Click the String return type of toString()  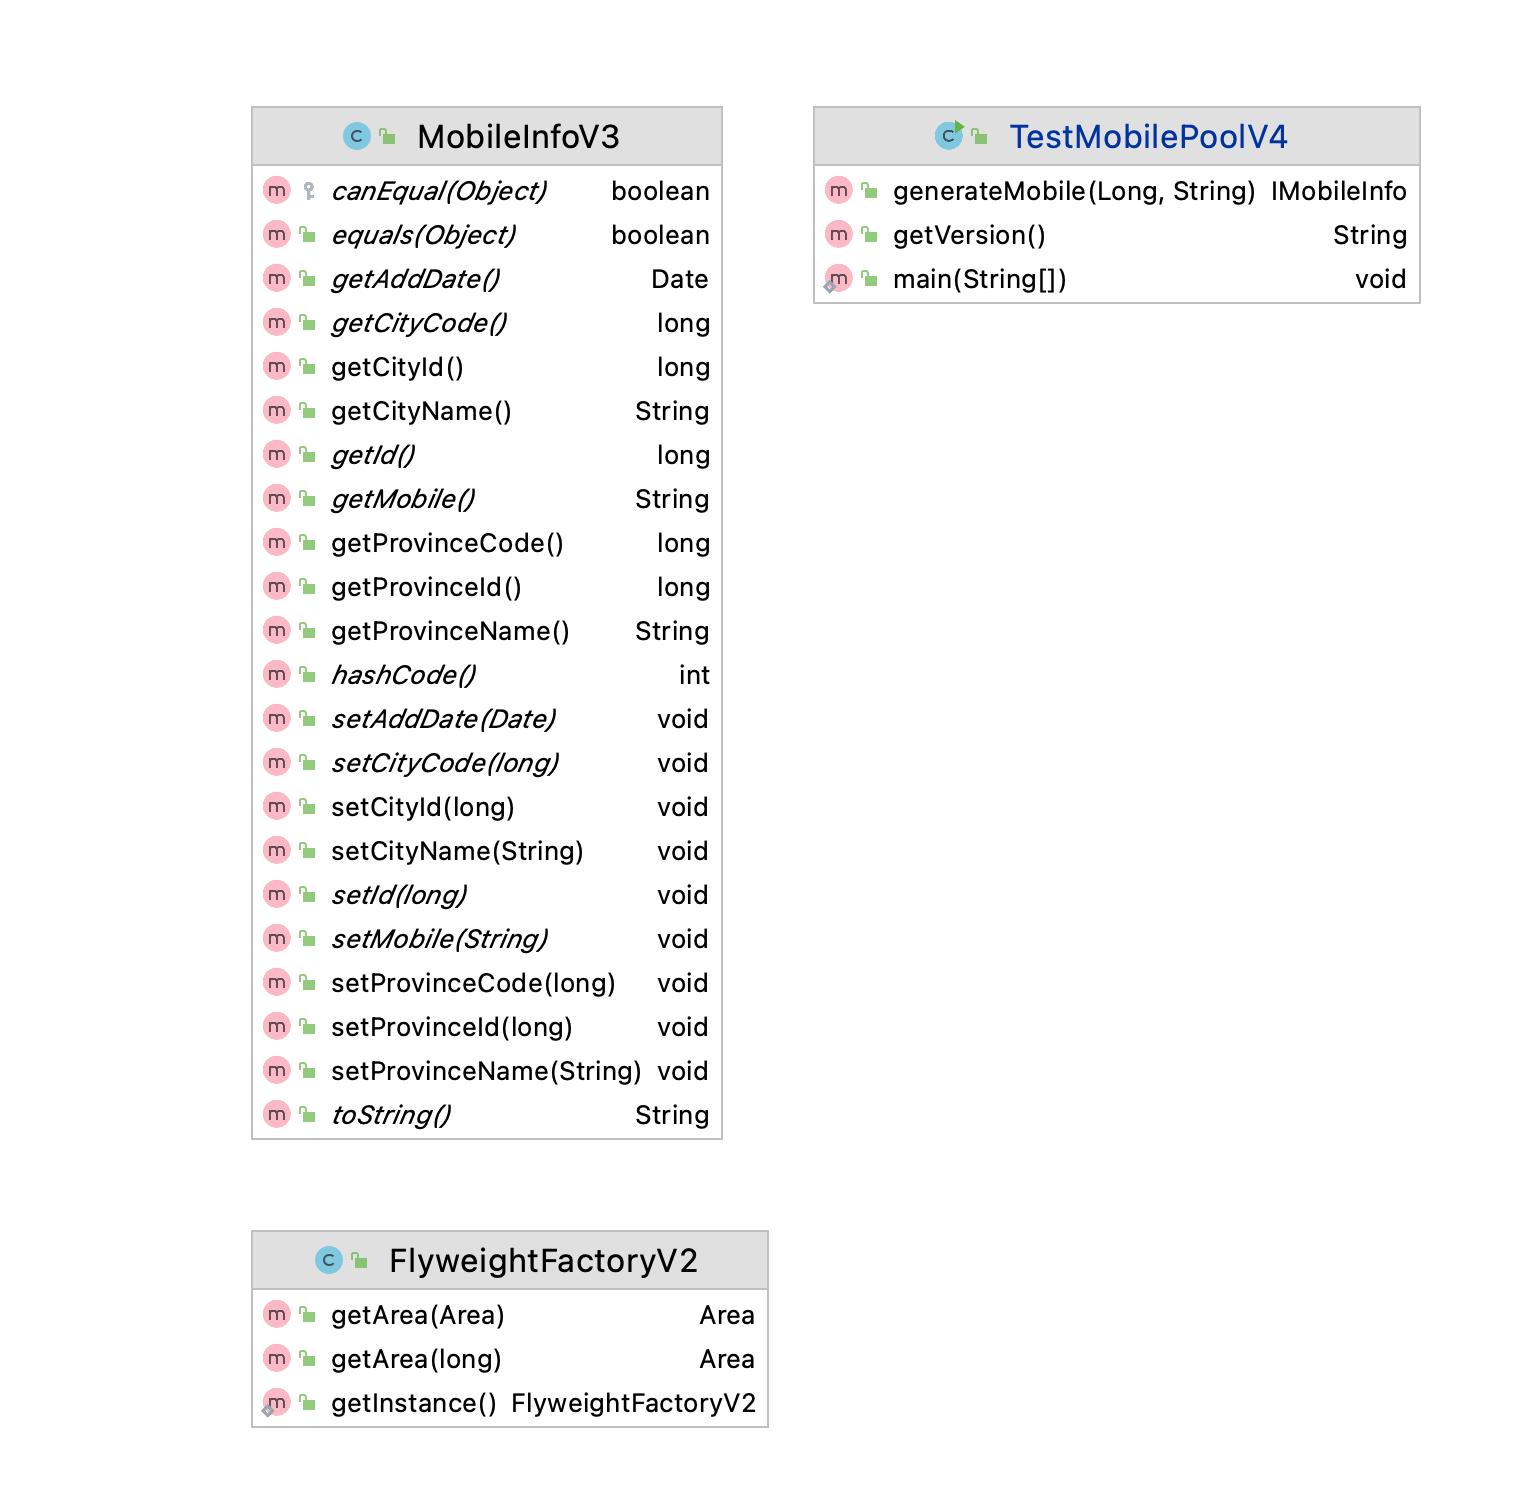672,1115
